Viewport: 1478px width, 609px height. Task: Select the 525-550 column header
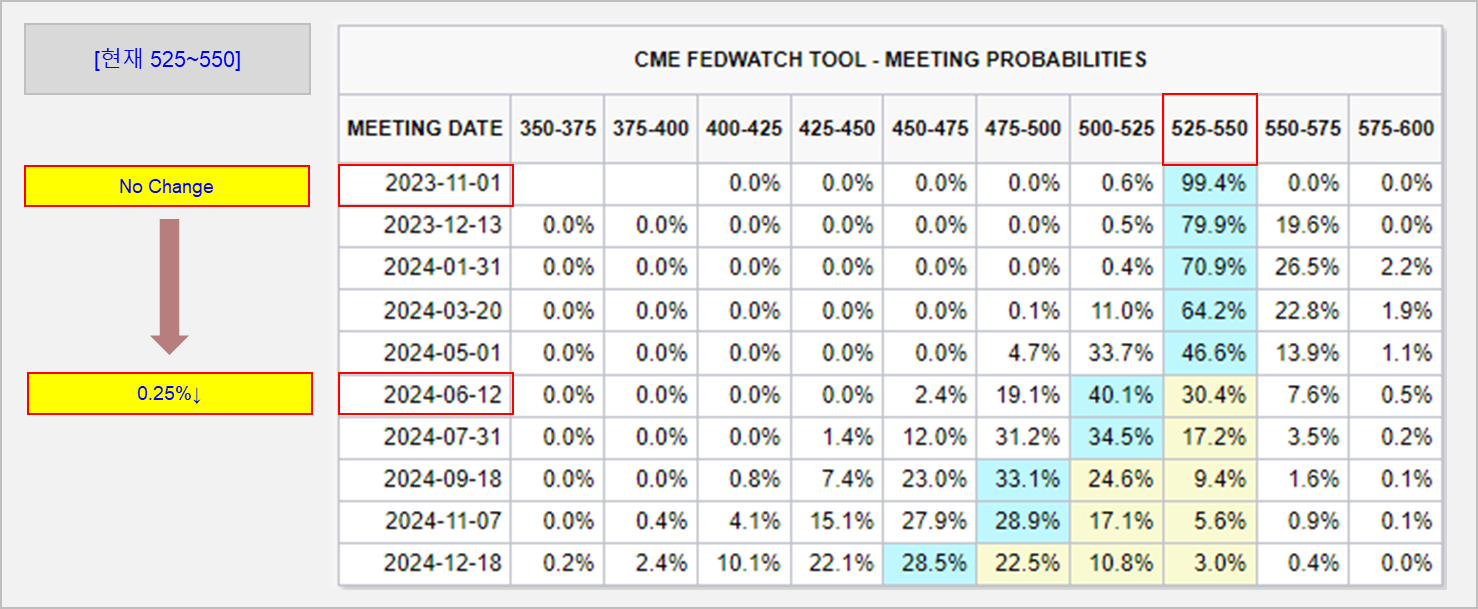(x=1210, y=128)
